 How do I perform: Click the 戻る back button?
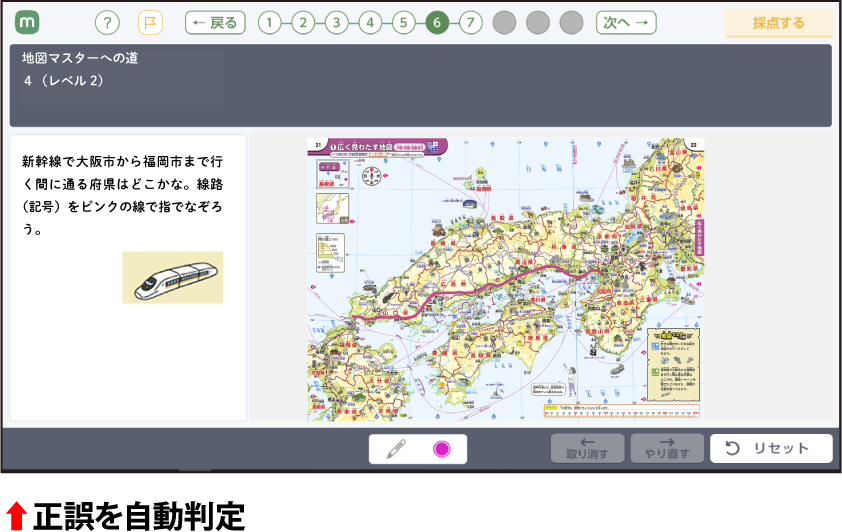click(x=215, y=23)
